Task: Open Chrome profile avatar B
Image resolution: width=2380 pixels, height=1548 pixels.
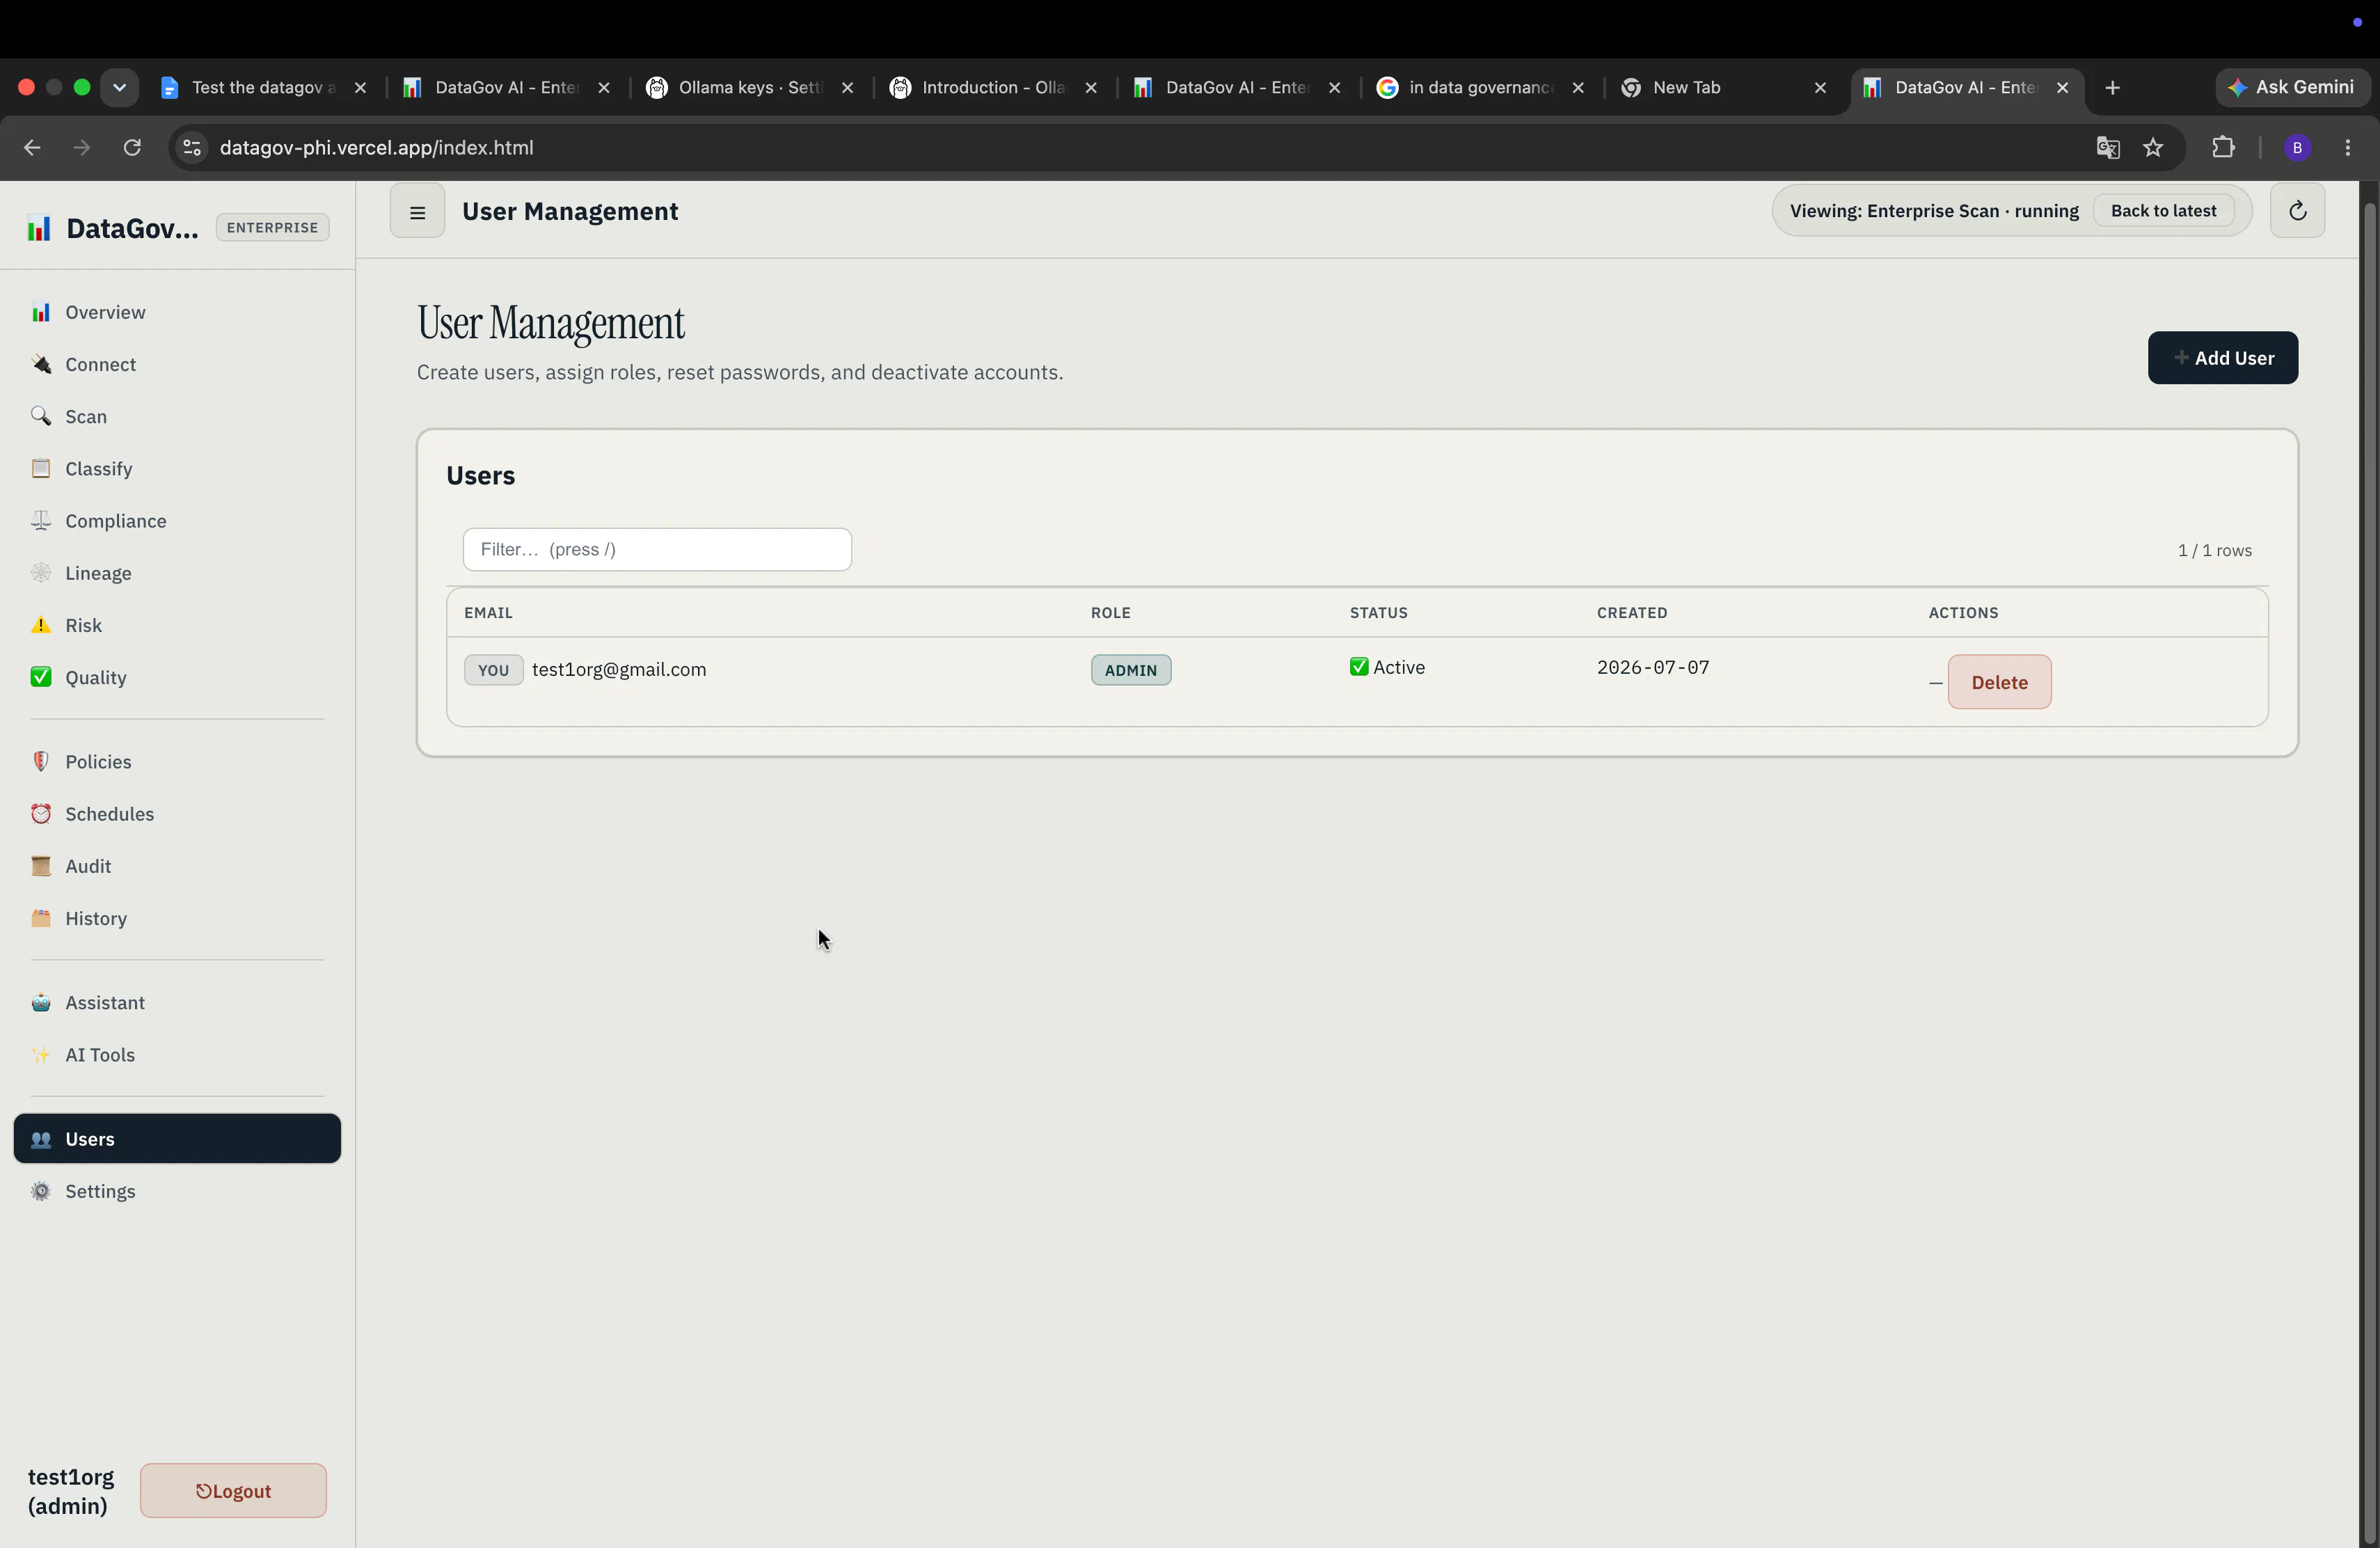Action: [x=2297, y=148]
